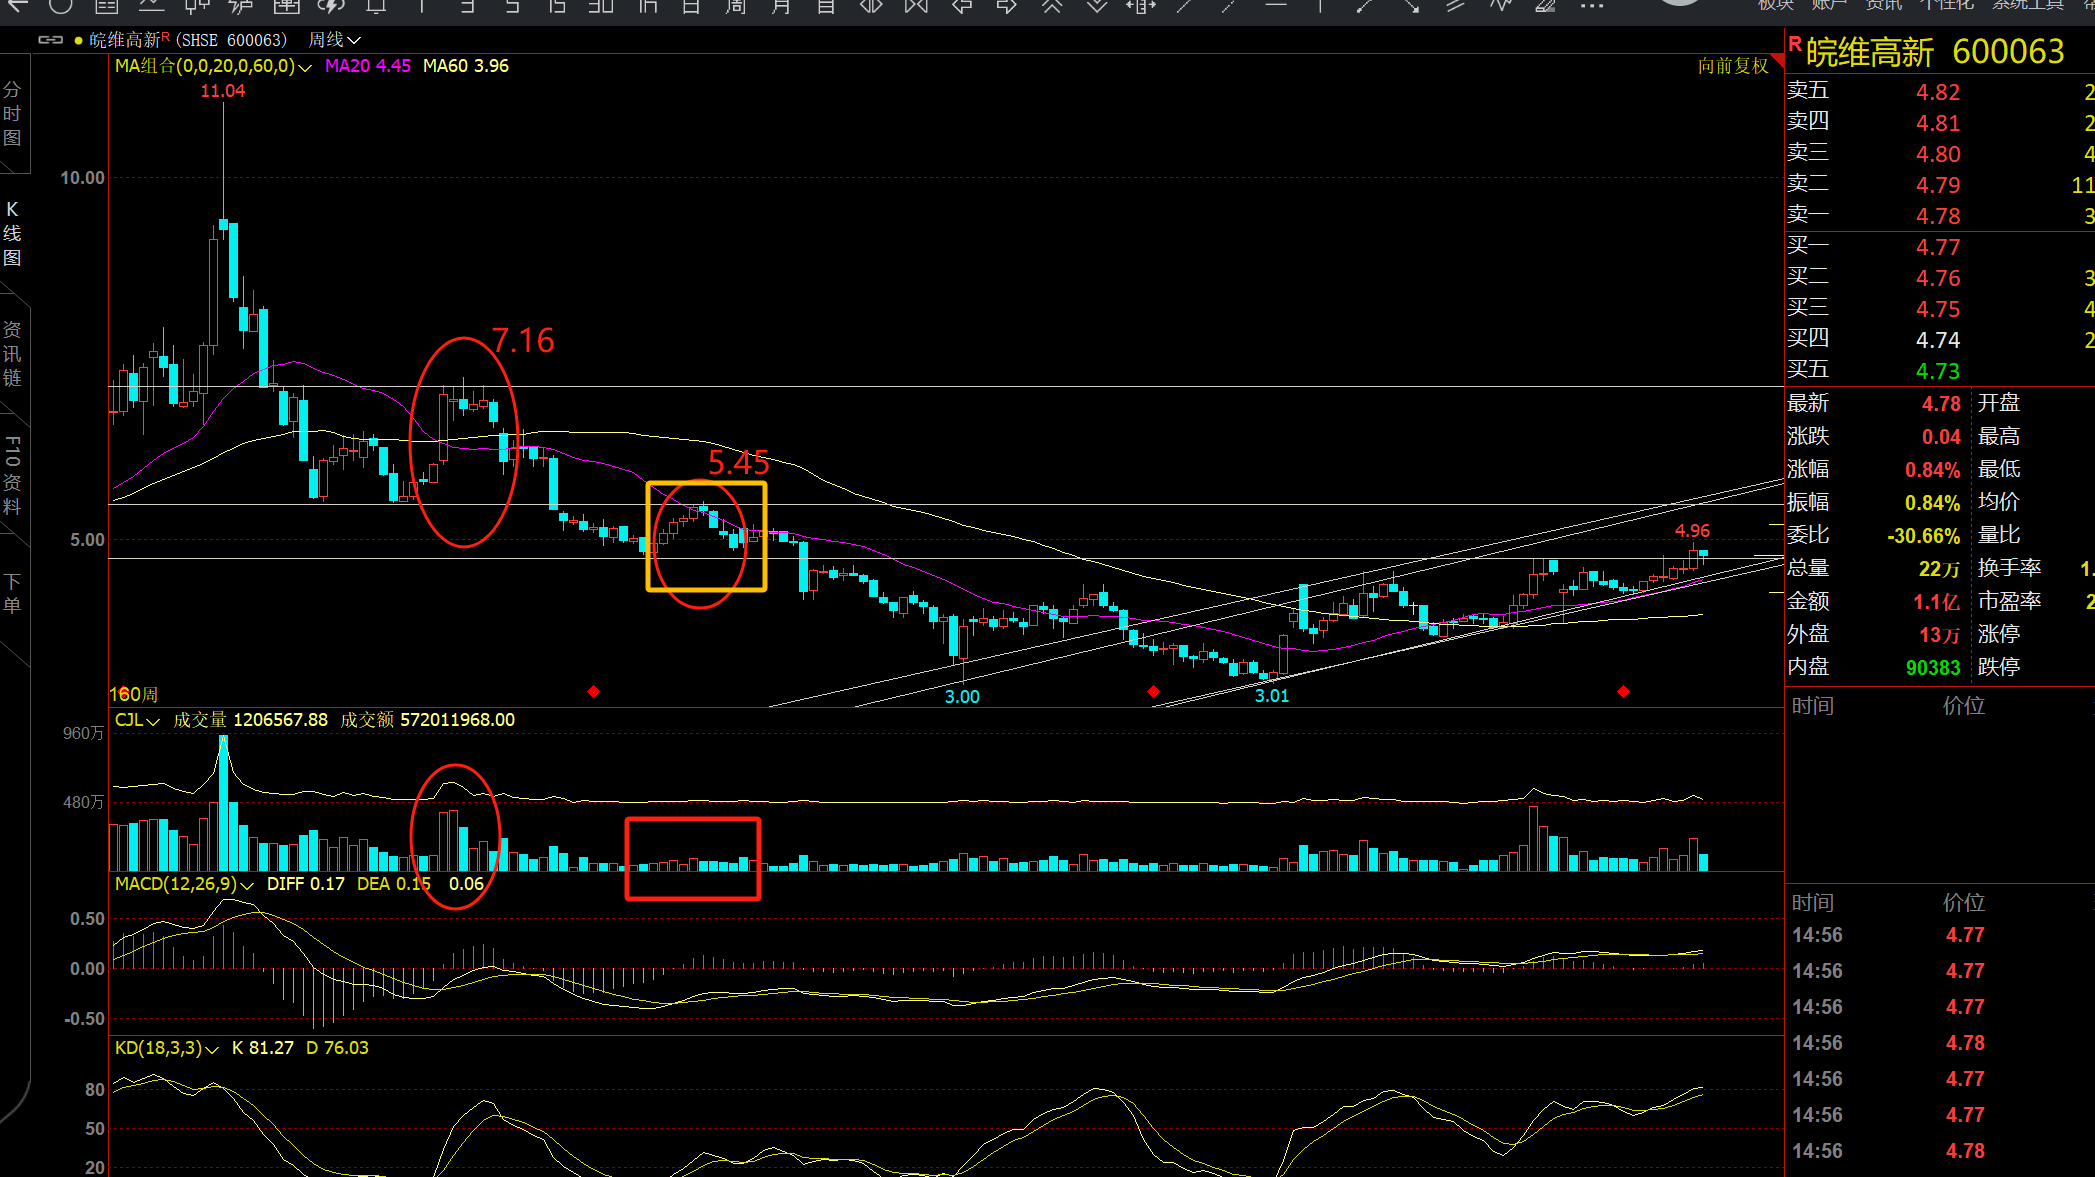
Task: Click 成交量 1206567.88 readout
Action: (250, 720)
